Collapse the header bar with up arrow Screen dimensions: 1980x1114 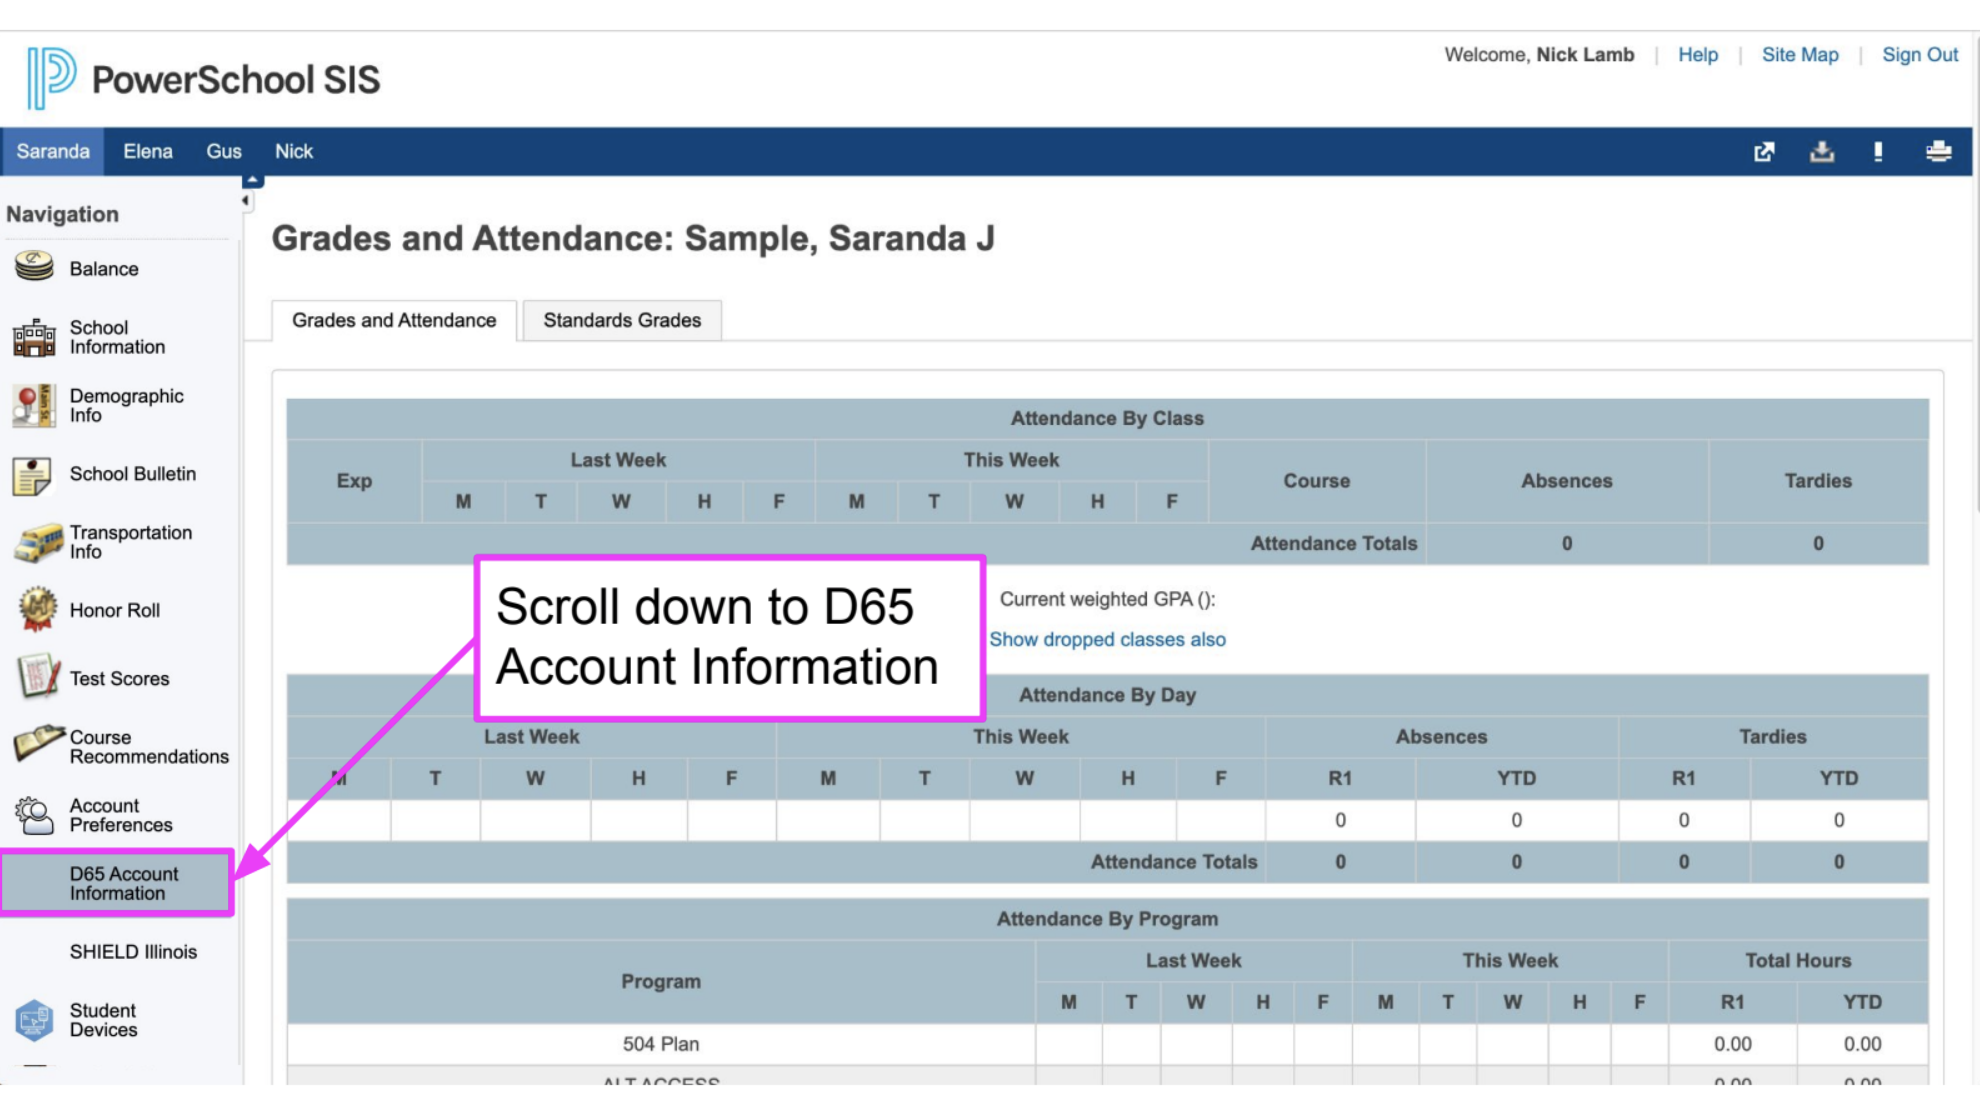click(253, 181)
